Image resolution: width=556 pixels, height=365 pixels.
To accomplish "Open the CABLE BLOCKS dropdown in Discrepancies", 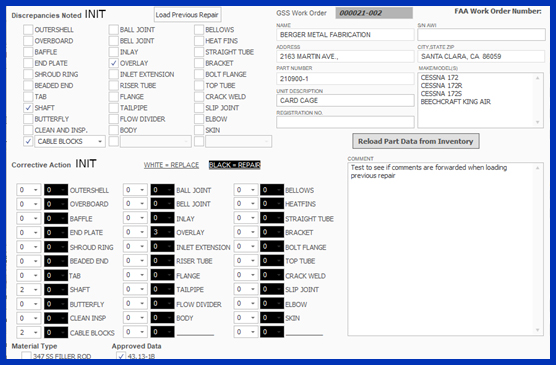I will 100,142.
